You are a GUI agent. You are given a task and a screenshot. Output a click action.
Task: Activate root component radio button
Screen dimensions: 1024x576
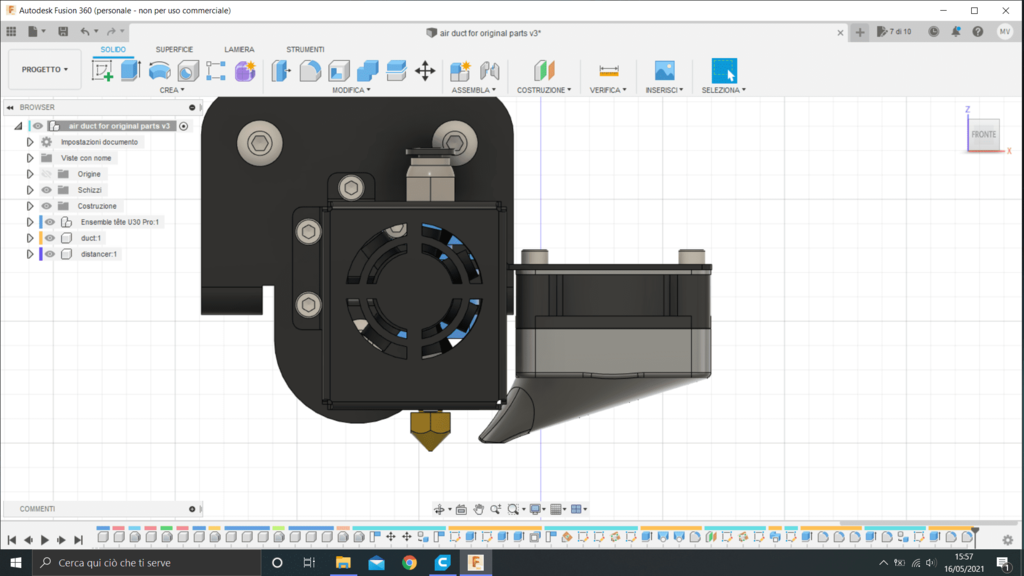click(184, 126)
